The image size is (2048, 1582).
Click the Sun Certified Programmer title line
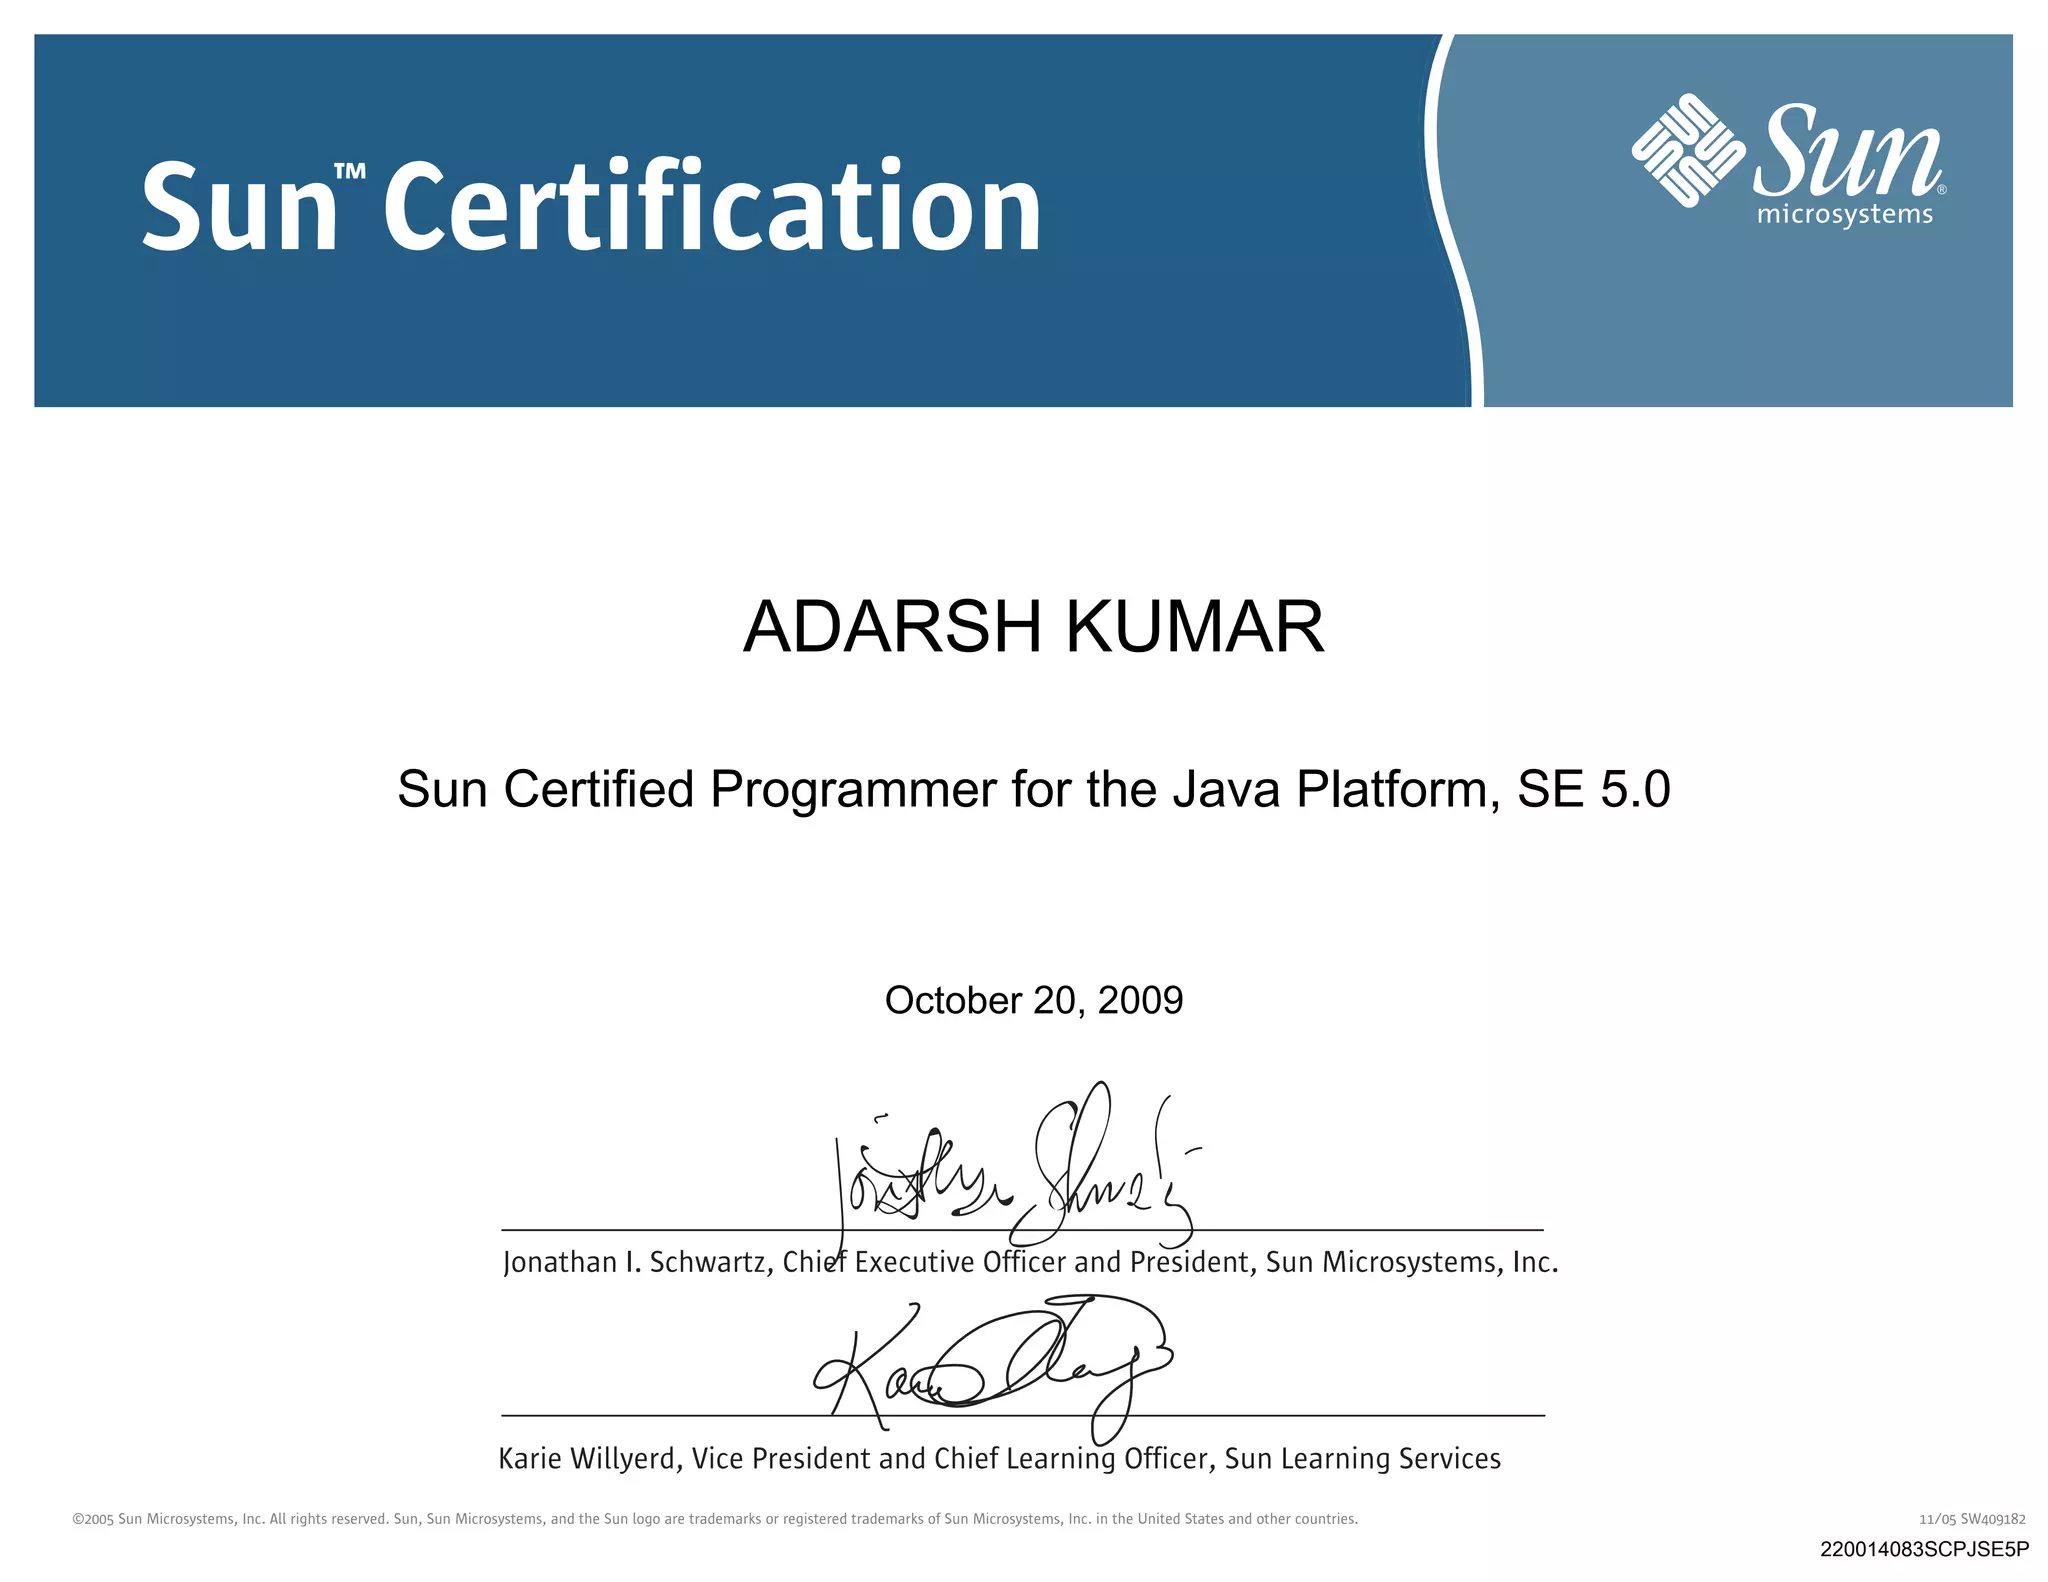(x=1033, y=789)
